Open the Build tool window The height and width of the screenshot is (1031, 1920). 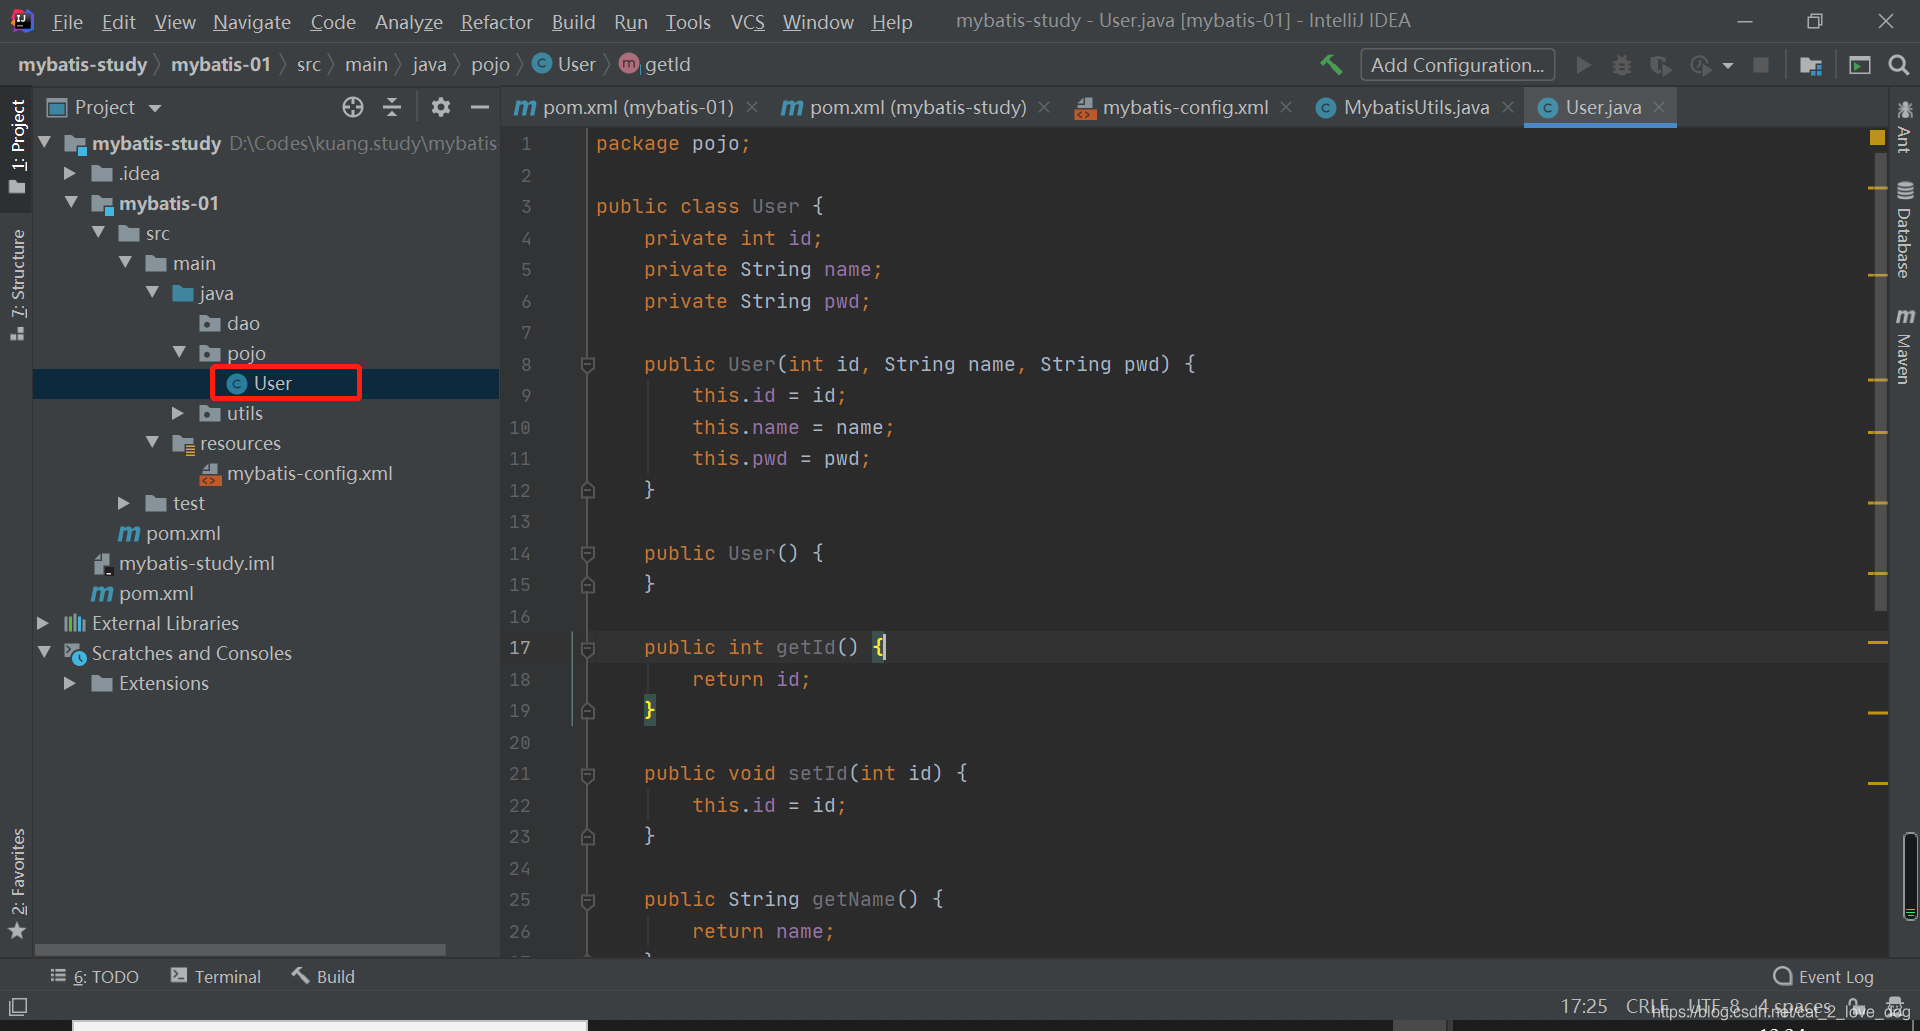coord(323,976)
